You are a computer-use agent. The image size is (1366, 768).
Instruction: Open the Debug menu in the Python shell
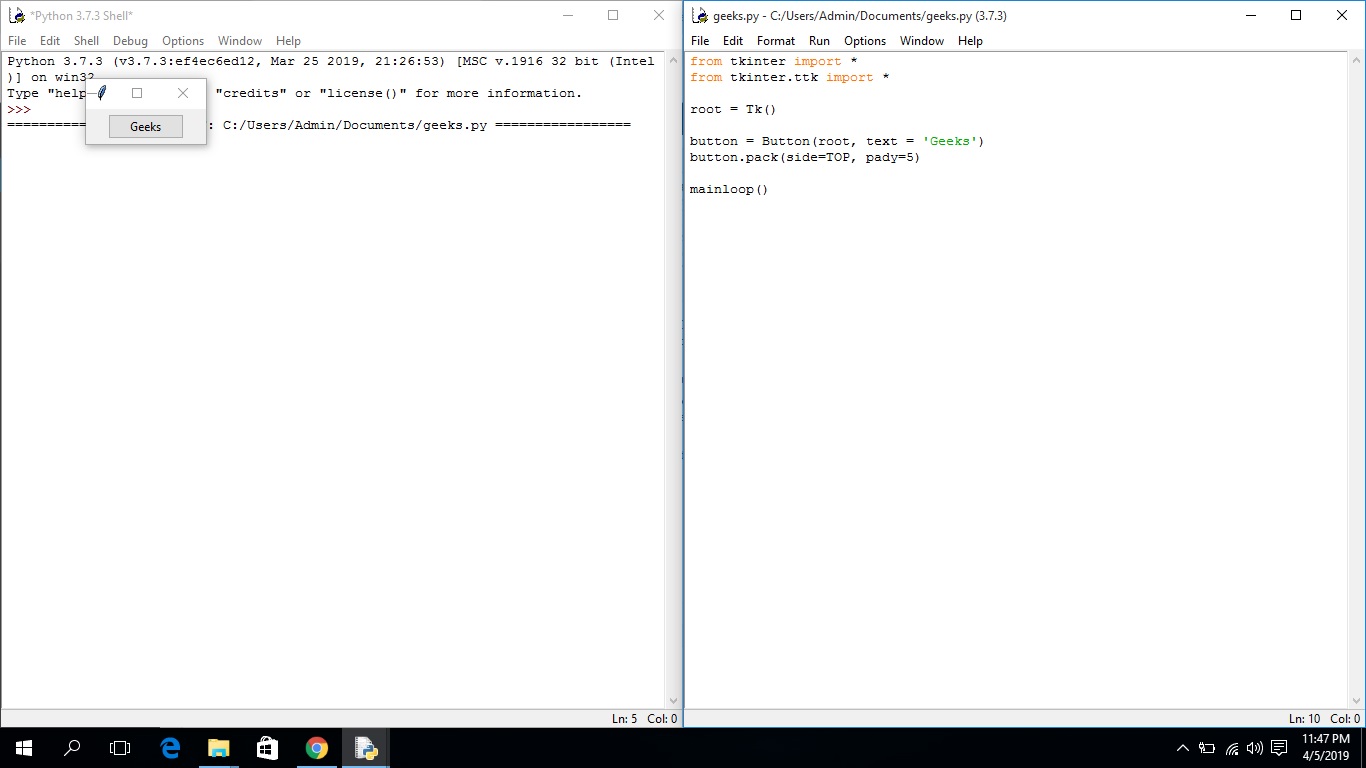click(130, 41)
